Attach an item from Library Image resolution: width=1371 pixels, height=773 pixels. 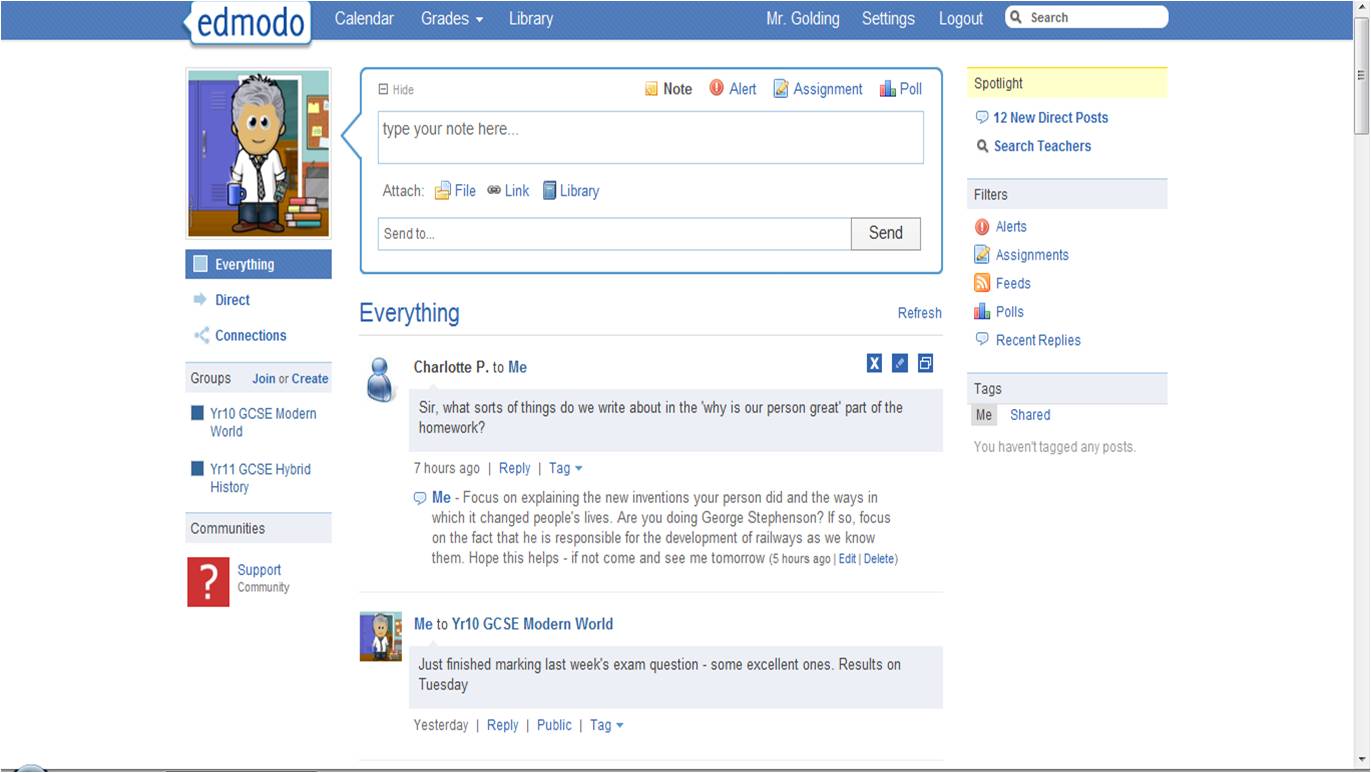(570, 190)
